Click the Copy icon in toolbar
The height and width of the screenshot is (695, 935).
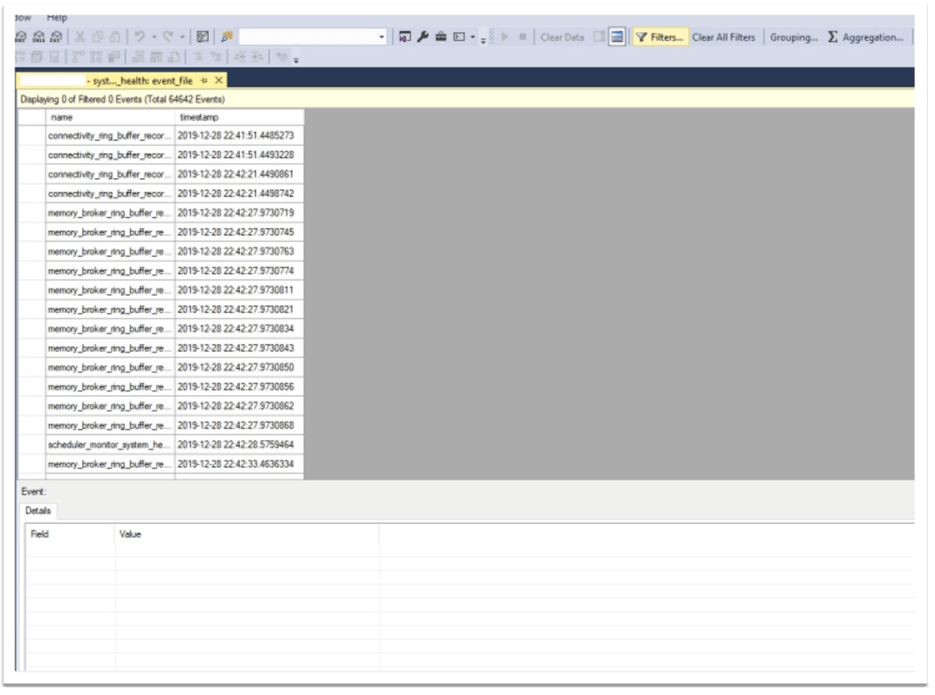click(x=98, y=37)
